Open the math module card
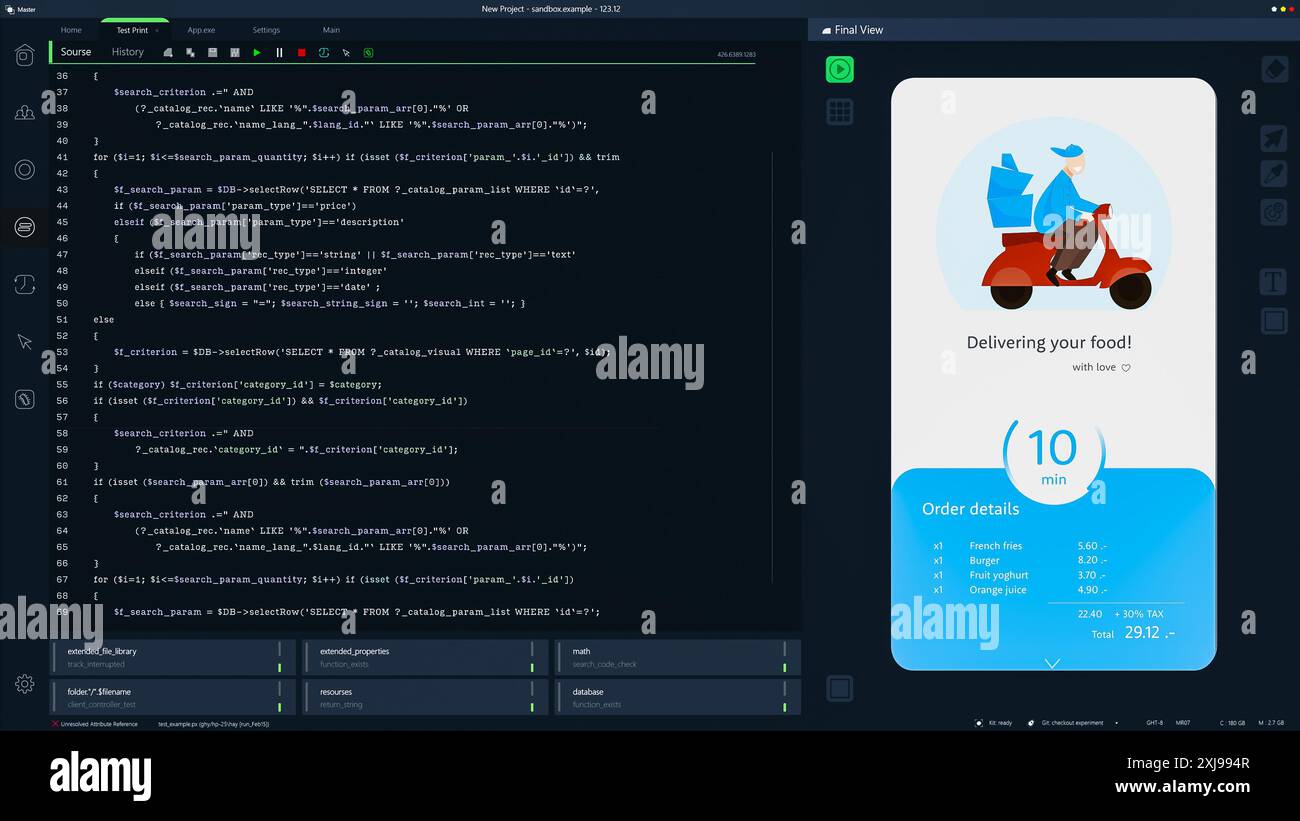Screen dimensions: 1300x821 click(678, 657)
